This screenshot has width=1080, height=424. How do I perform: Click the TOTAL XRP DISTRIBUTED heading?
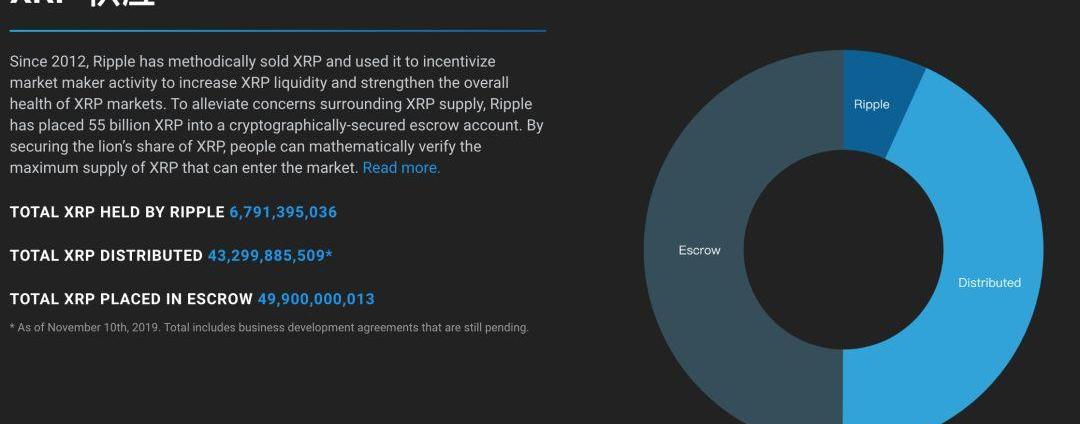click(106, 256)
